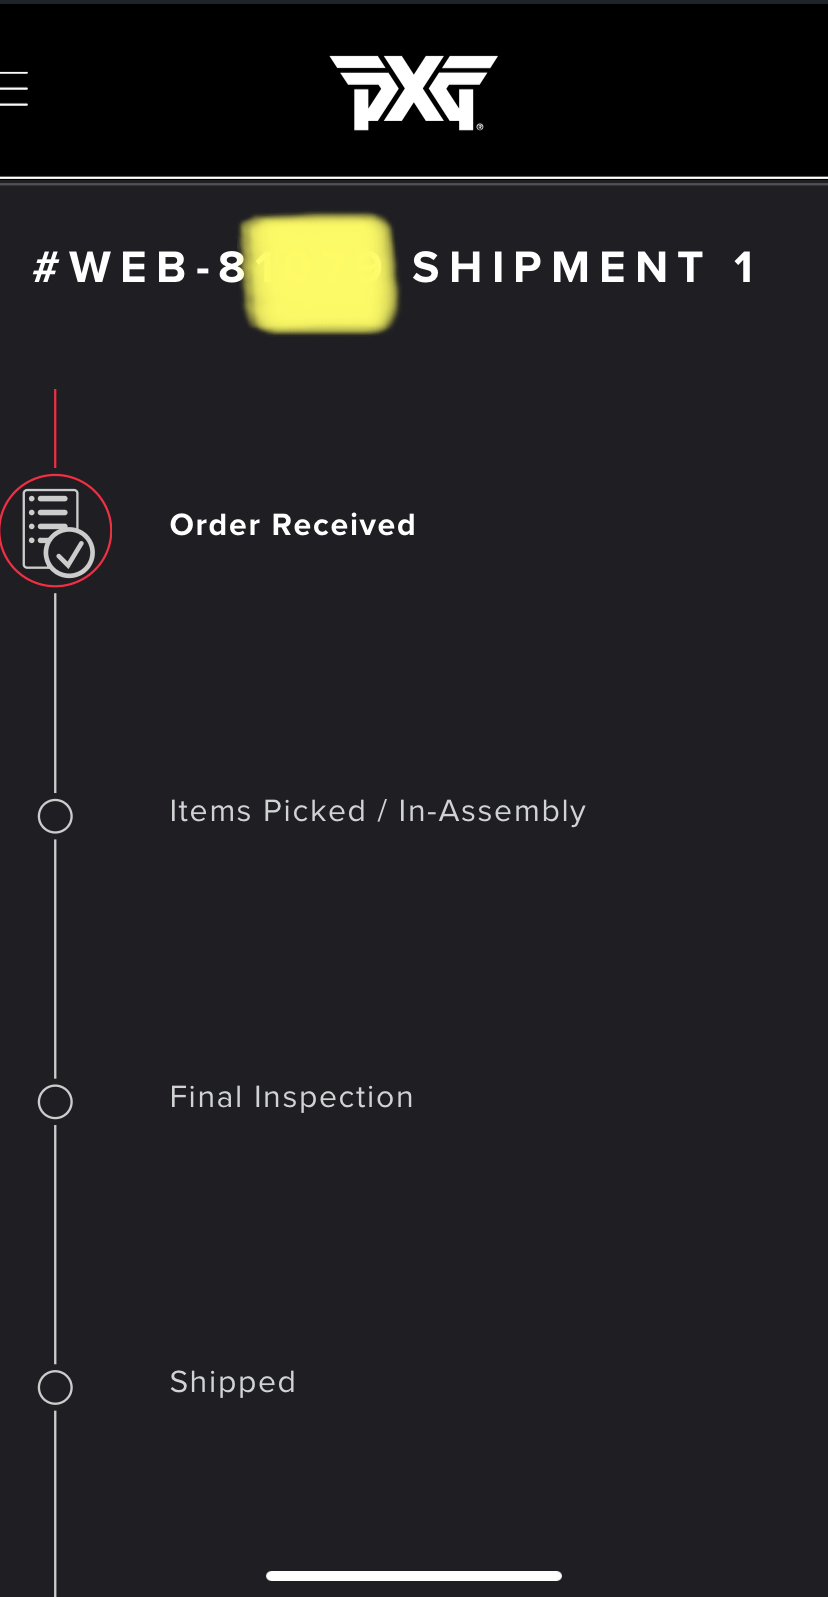828x1597 pixels.
Task: Tap the PXG logo
Action: [x=414, y=92]
